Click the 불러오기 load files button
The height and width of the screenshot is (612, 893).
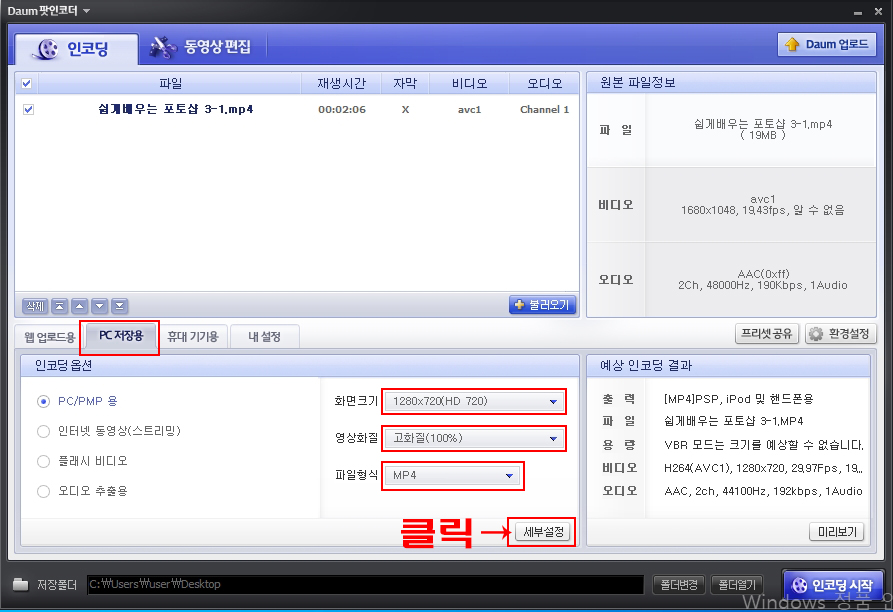542,305
